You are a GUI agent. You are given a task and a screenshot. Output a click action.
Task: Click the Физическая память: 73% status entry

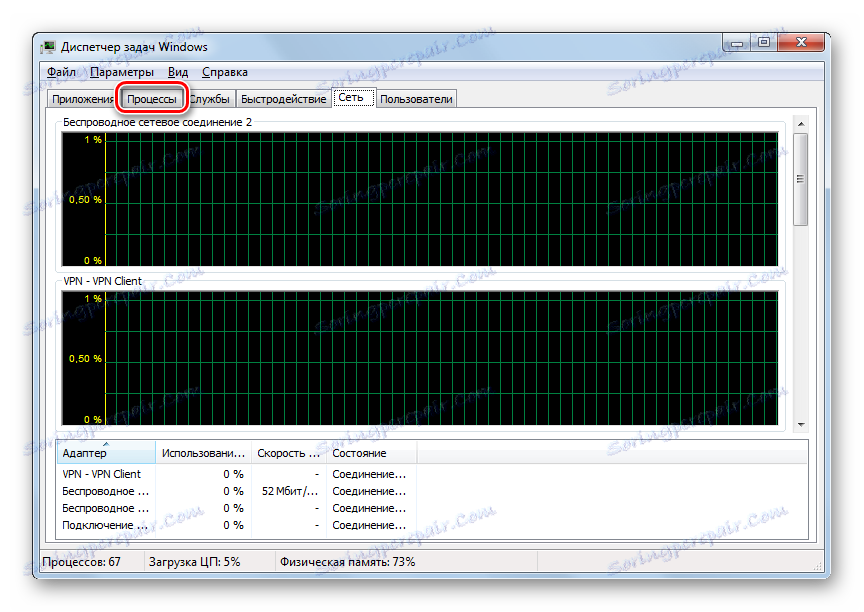click(348, 562)
